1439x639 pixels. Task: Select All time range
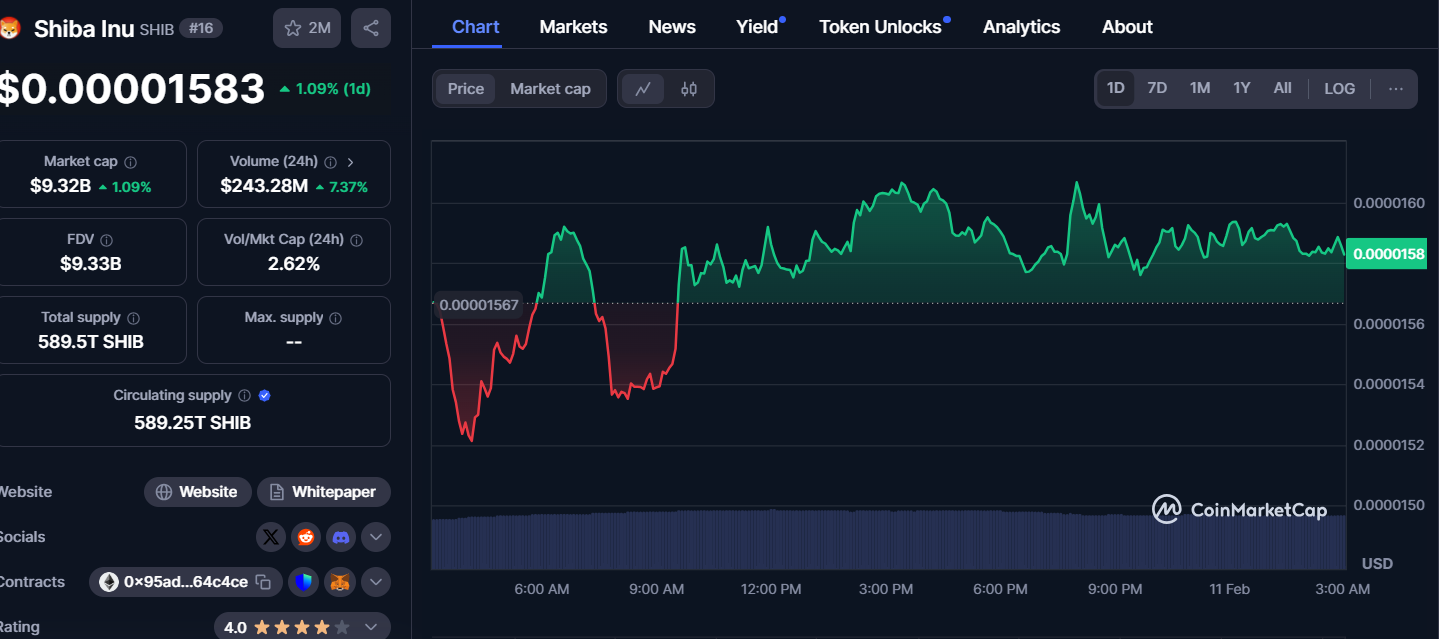pos(1282,88)
